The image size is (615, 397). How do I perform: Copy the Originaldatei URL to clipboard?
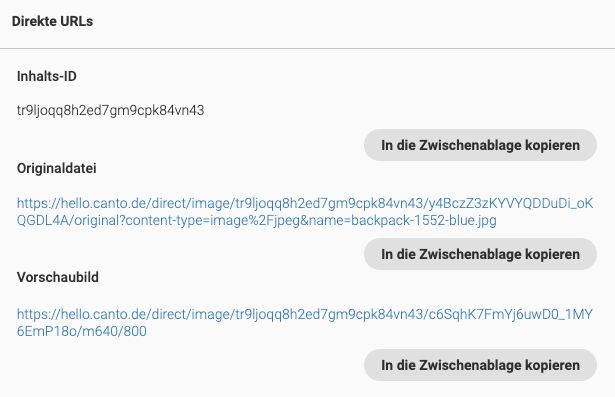tap(480, 254)
